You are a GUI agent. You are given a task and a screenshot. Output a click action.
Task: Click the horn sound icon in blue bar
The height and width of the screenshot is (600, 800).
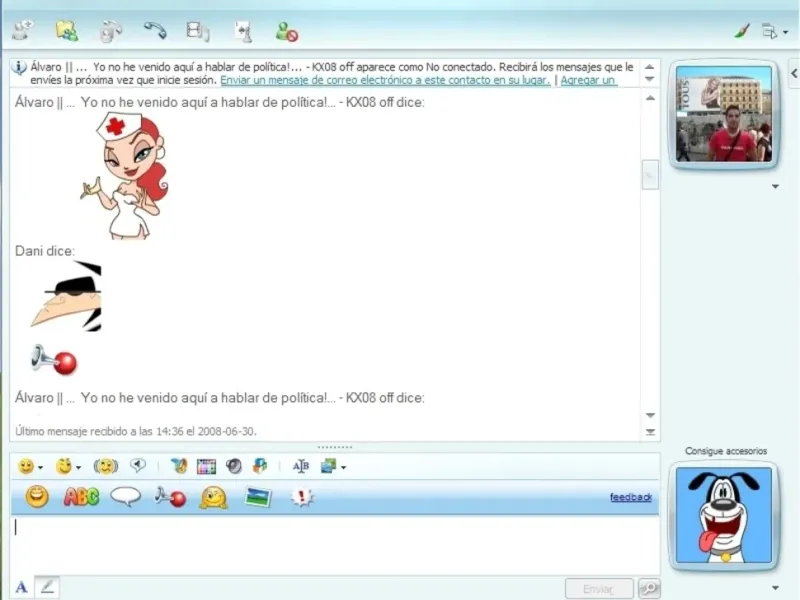tap(170, 497)
